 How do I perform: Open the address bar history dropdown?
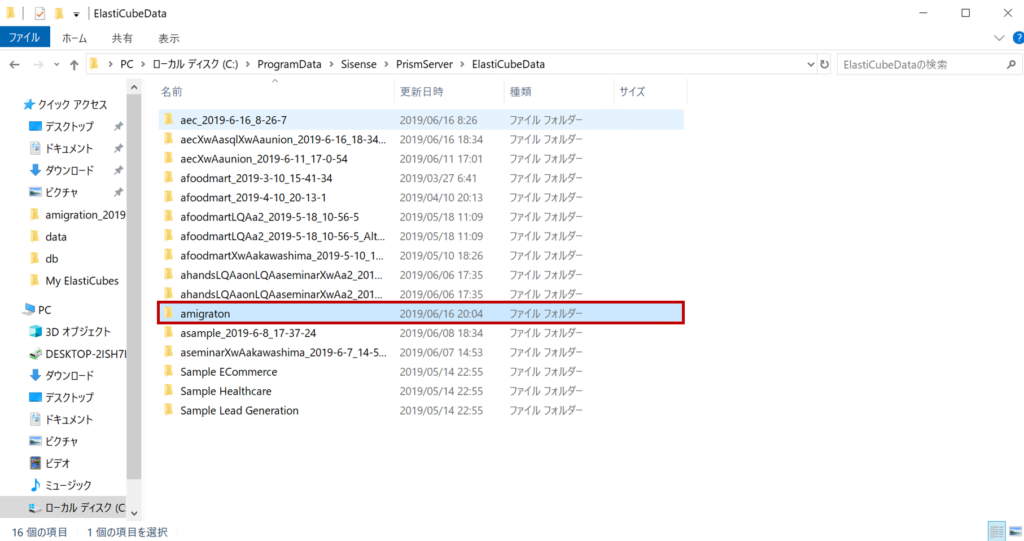point(808,64)
